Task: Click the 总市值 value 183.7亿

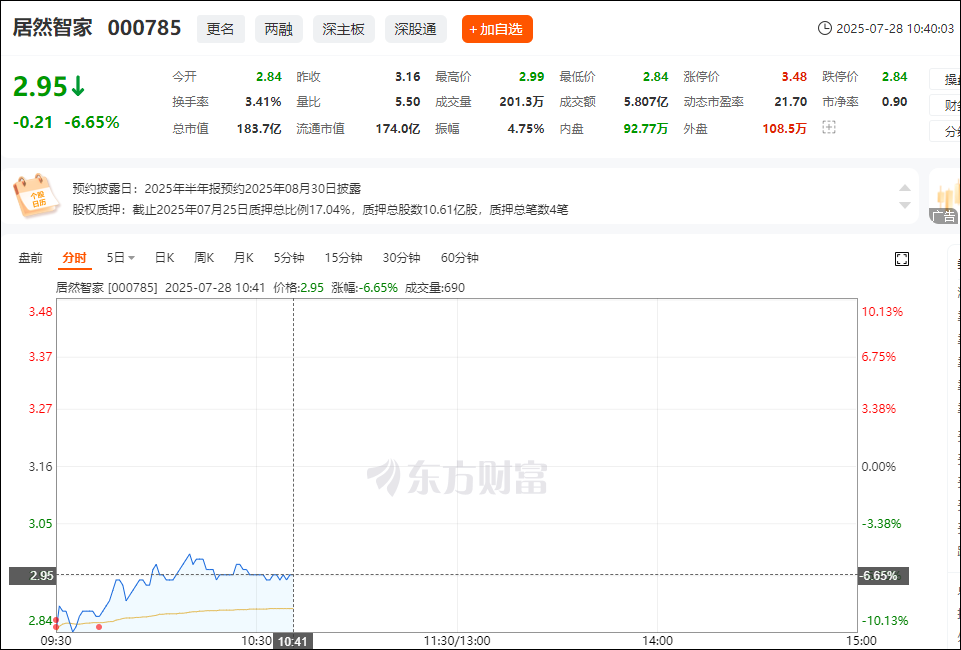Action: point(259,129)
